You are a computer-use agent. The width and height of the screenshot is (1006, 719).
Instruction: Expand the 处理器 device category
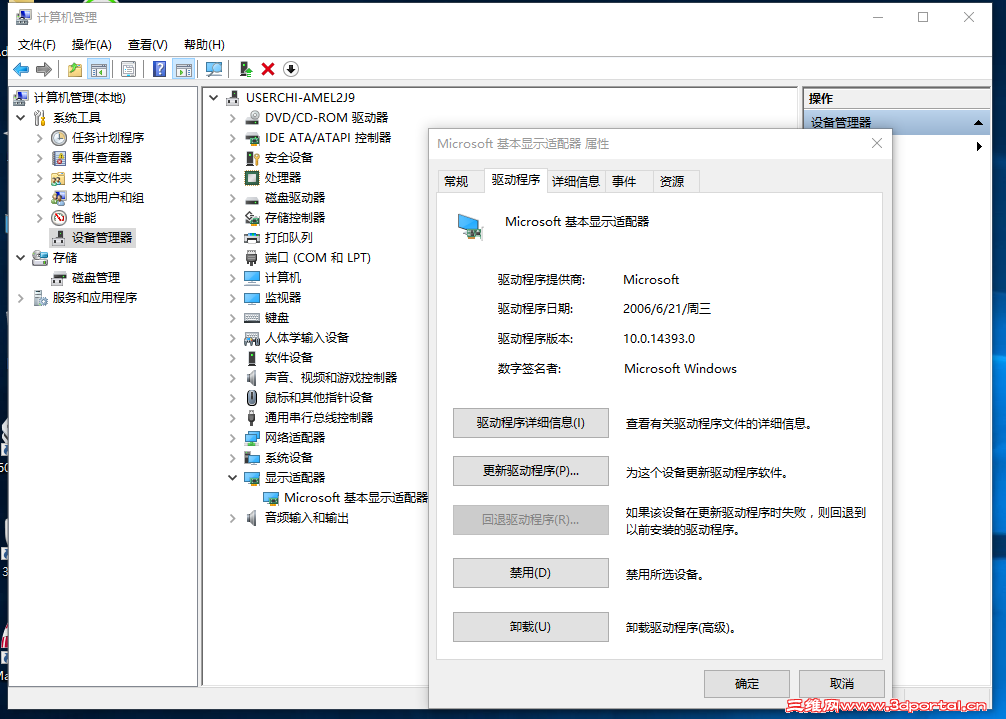pyautogui.click(x=233, y=177)
